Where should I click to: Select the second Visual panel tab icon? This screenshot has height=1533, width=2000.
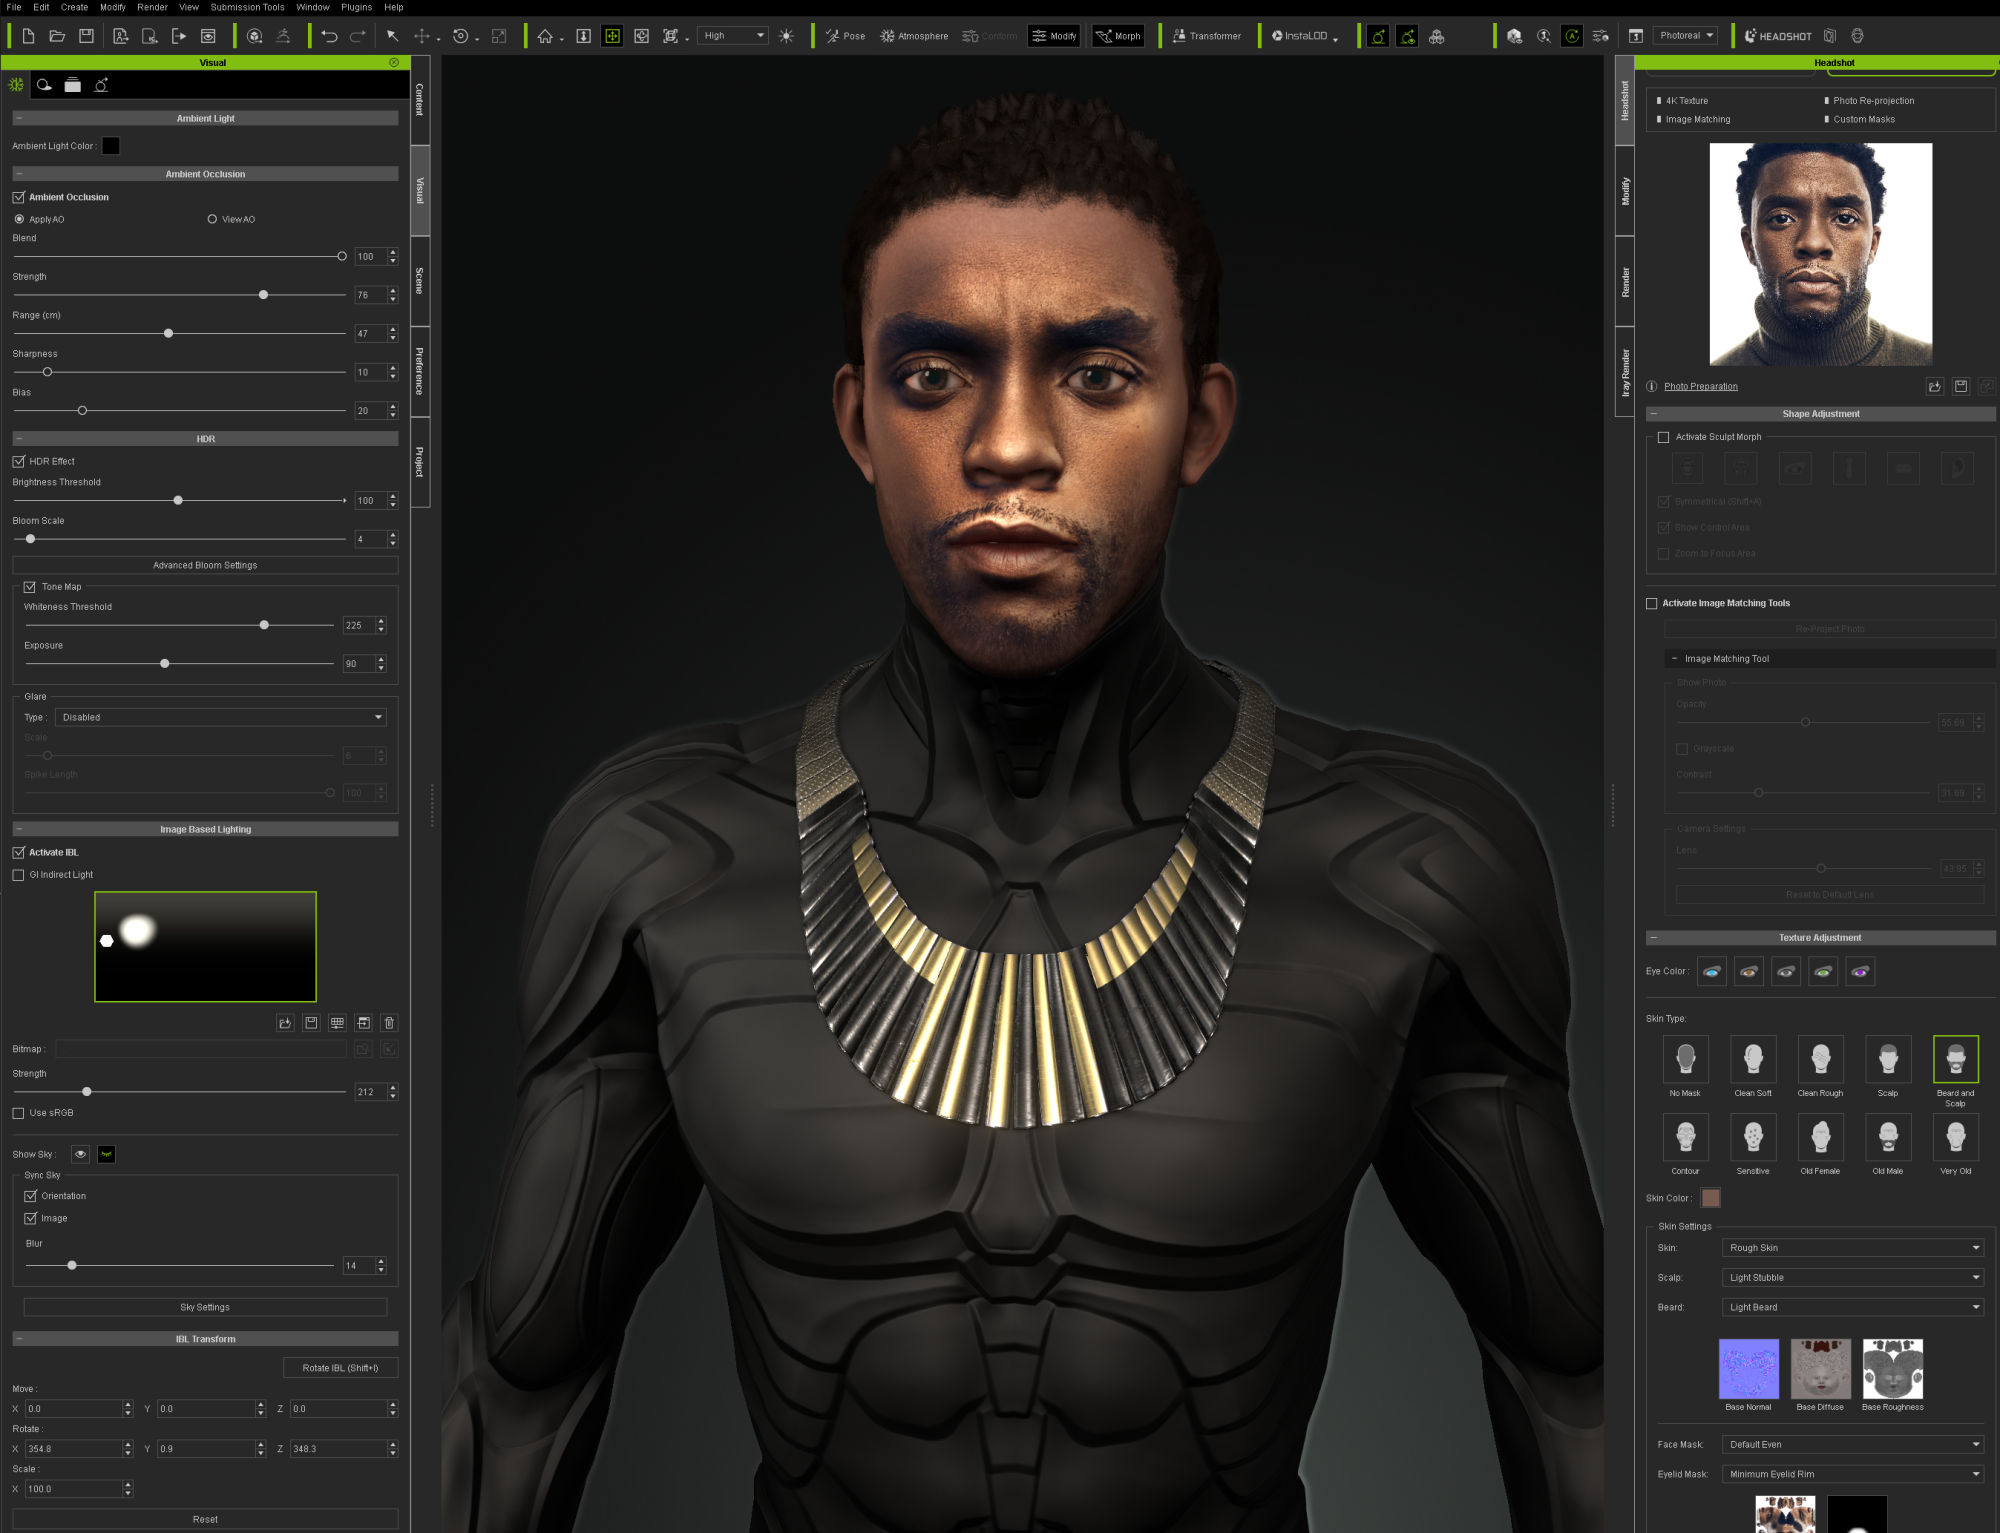(x=44, y=85)
